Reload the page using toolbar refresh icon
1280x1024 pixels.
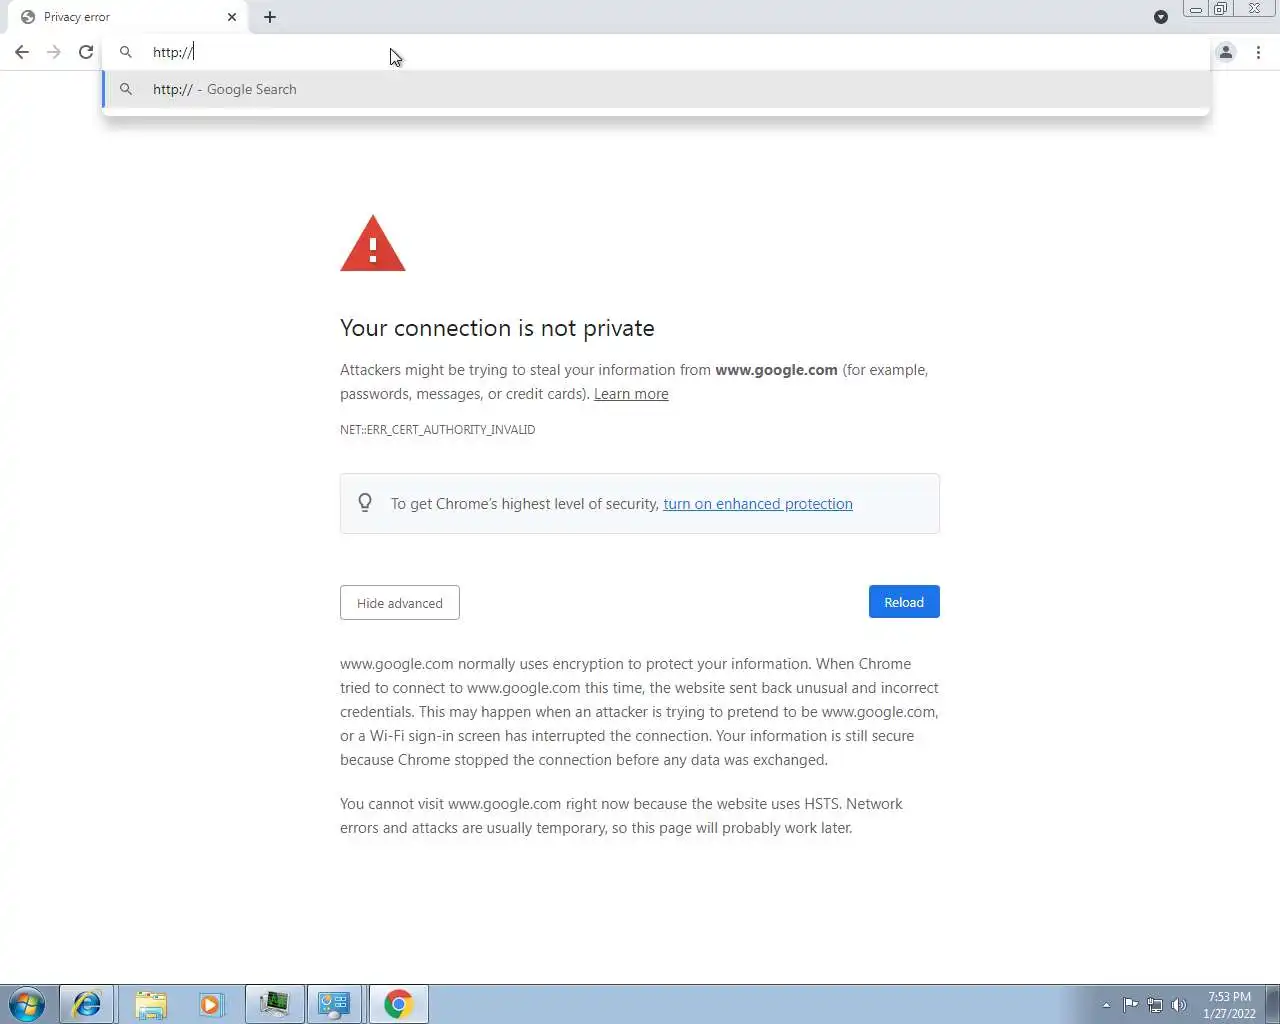tap(86, 52)
